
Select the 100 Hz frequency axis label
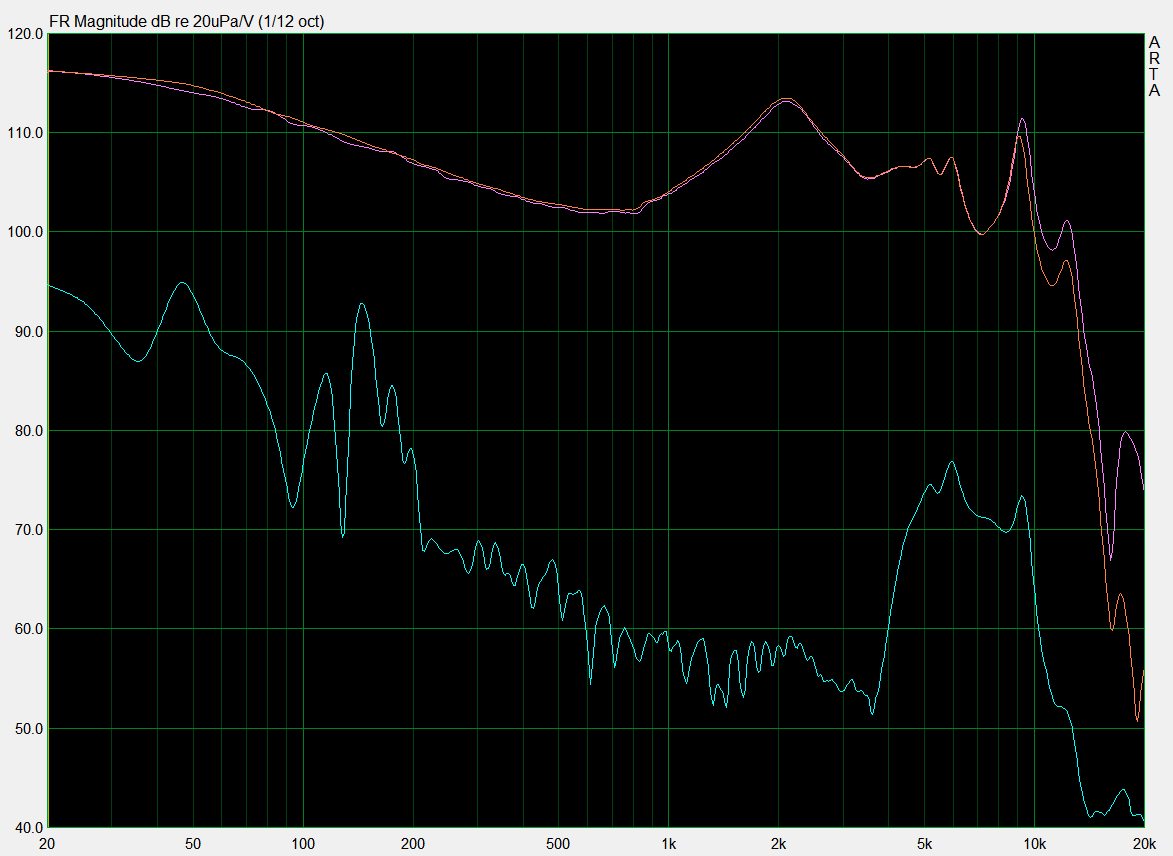[x=303, y=843]
